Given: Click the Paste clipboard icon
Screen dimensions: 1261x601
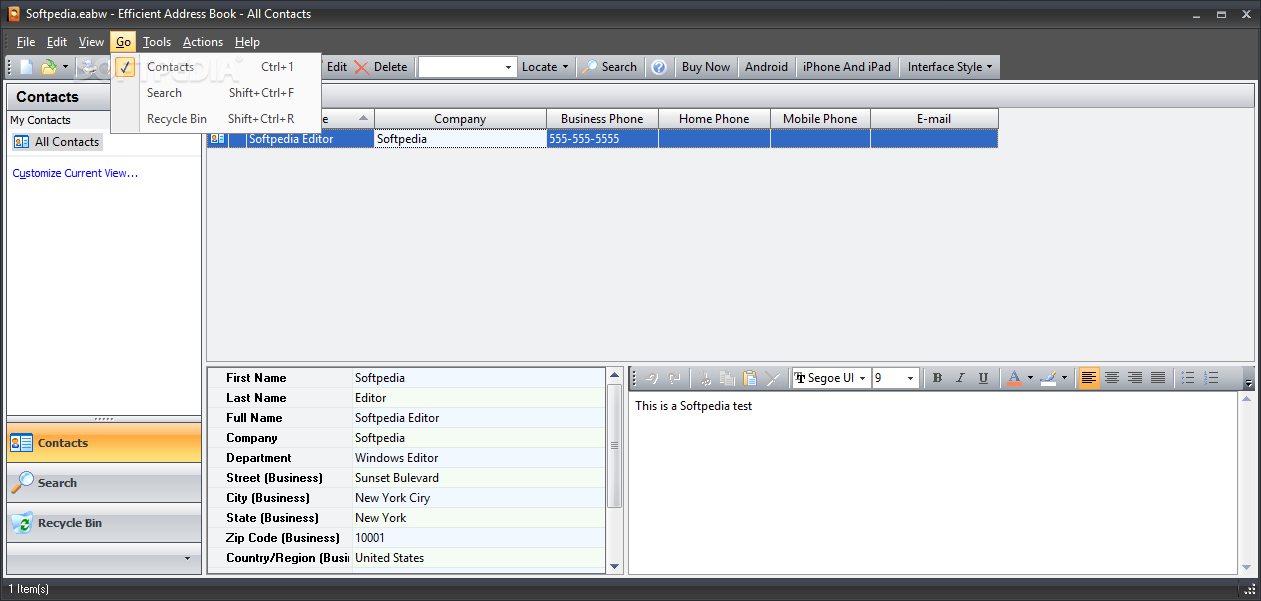Looking at the screenshot, I should tap(750, 378).
